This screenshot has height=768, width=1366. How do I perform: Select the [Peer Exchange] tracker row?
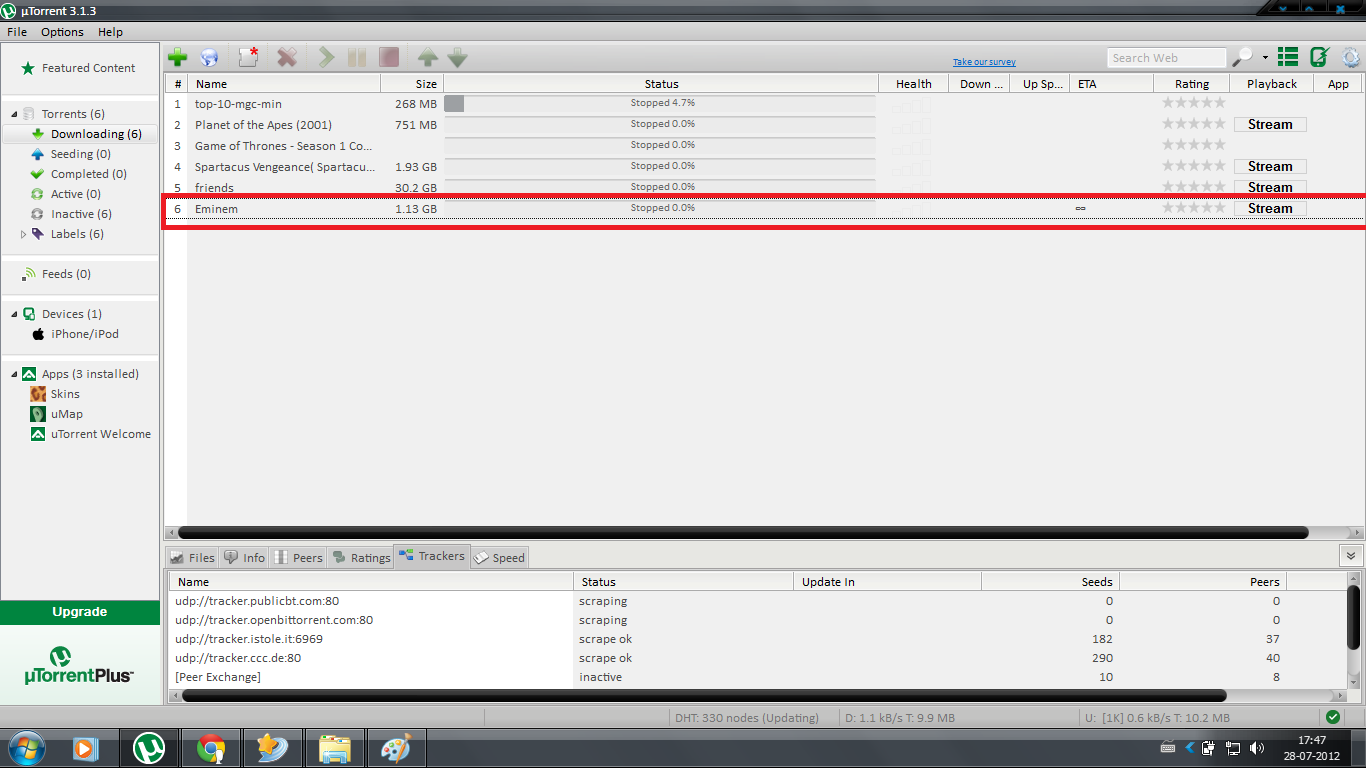click(x=757, y=677)
